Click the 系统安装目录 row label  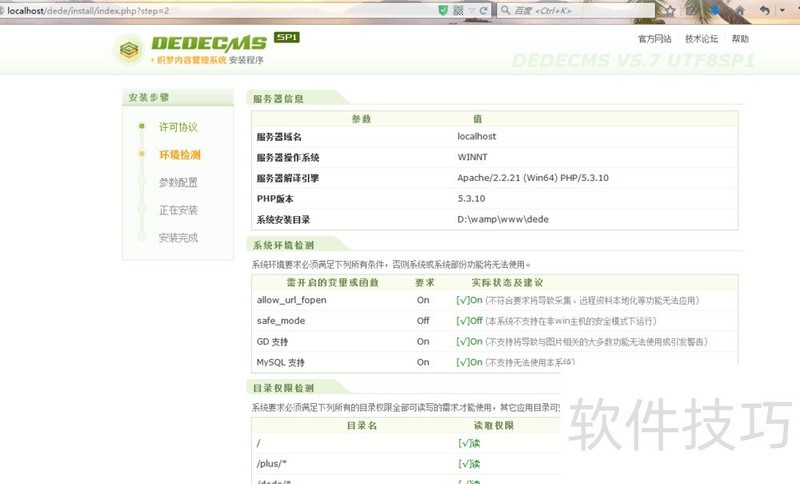click(x=283, y=220)
